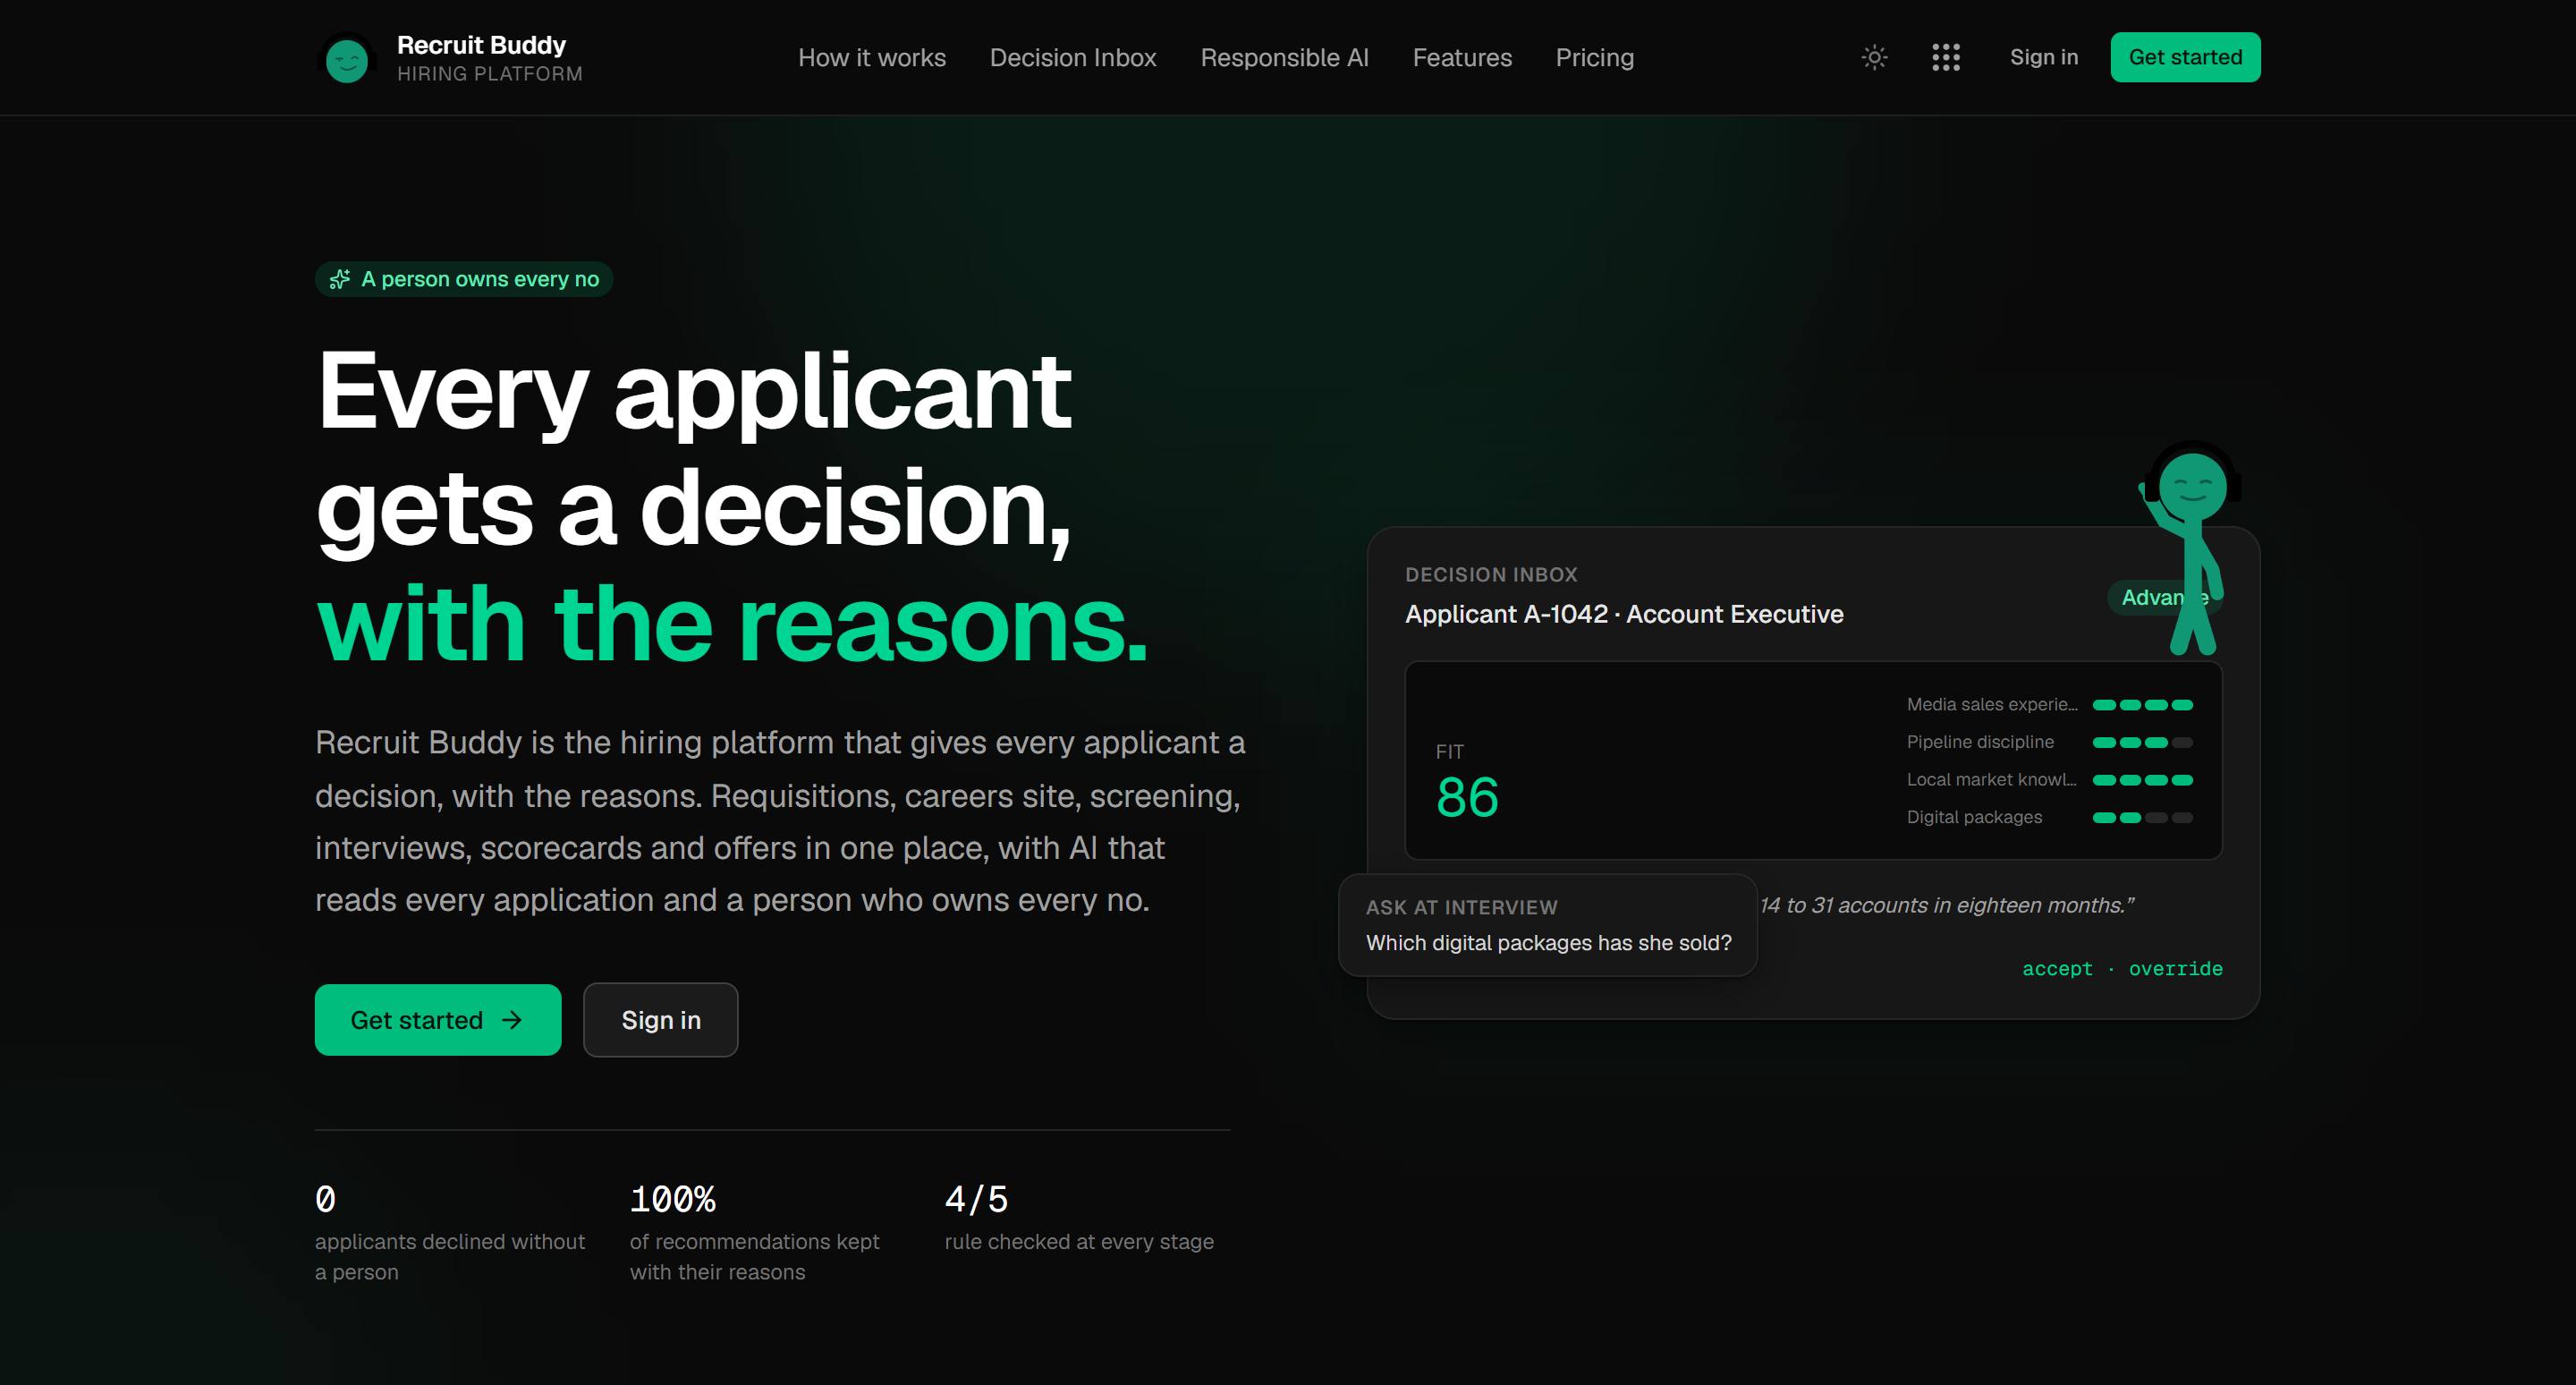Click the HIRING PLATFORM subtitle

coord(489,74)
